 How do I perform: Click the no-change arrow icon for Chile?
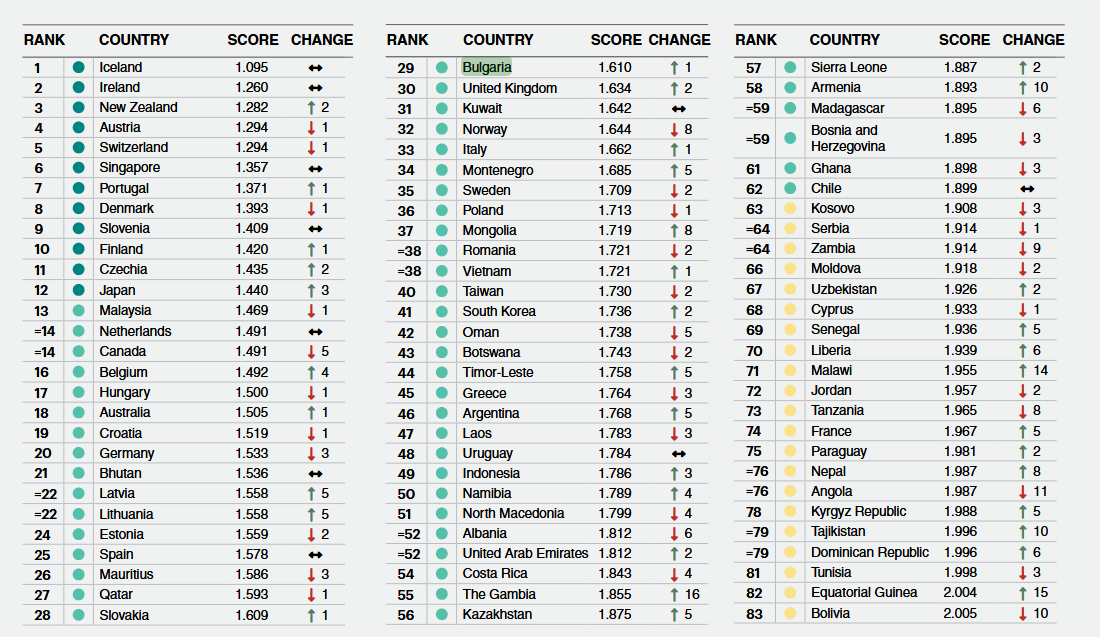coord(1025,189)
